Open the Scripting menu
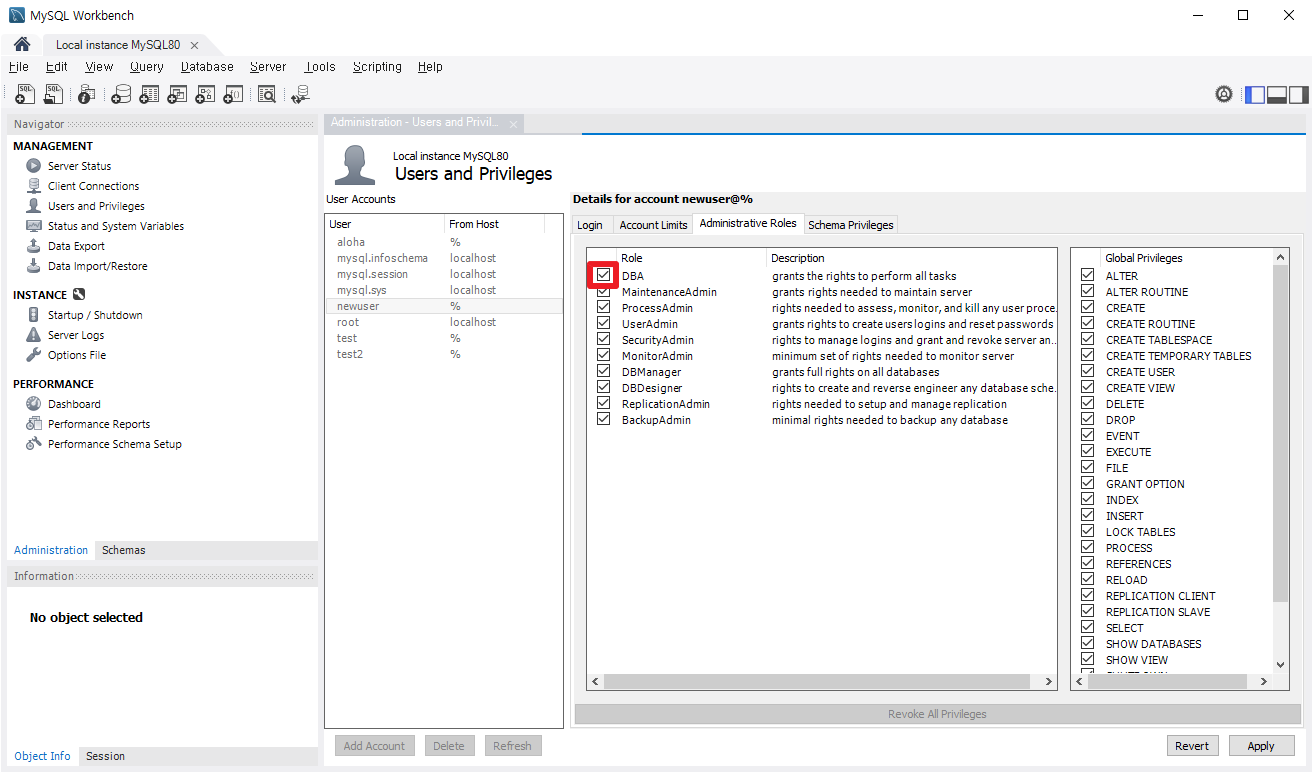 tap(377, 67)
